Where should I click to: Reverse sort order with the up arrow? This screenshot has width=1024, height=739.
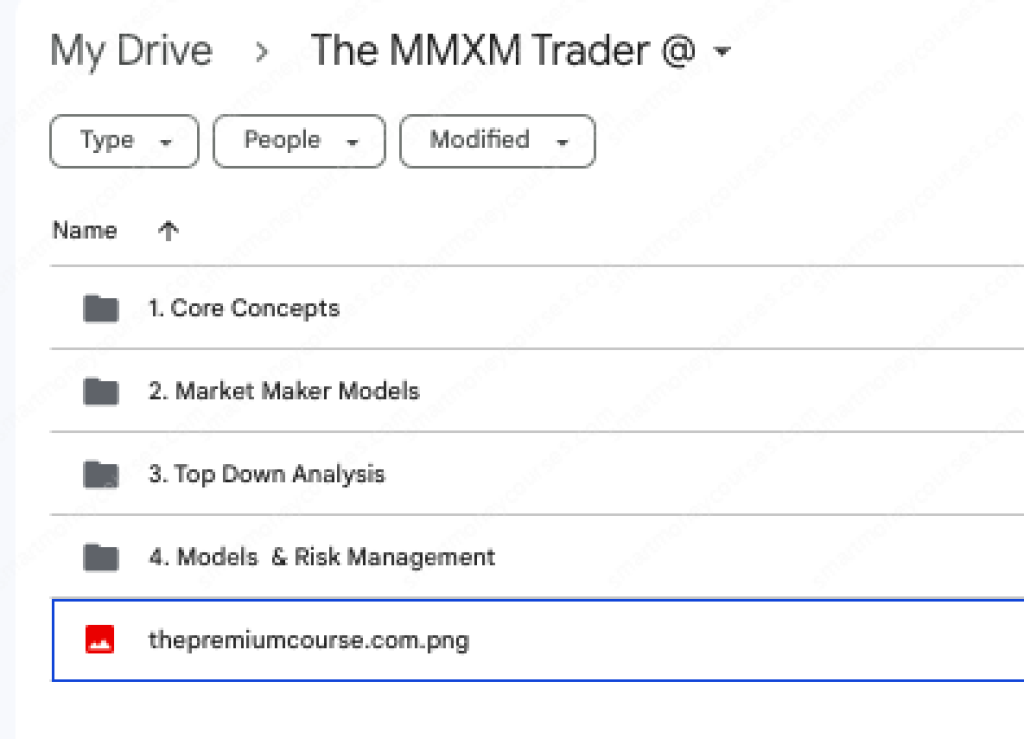tap(168, 231)
